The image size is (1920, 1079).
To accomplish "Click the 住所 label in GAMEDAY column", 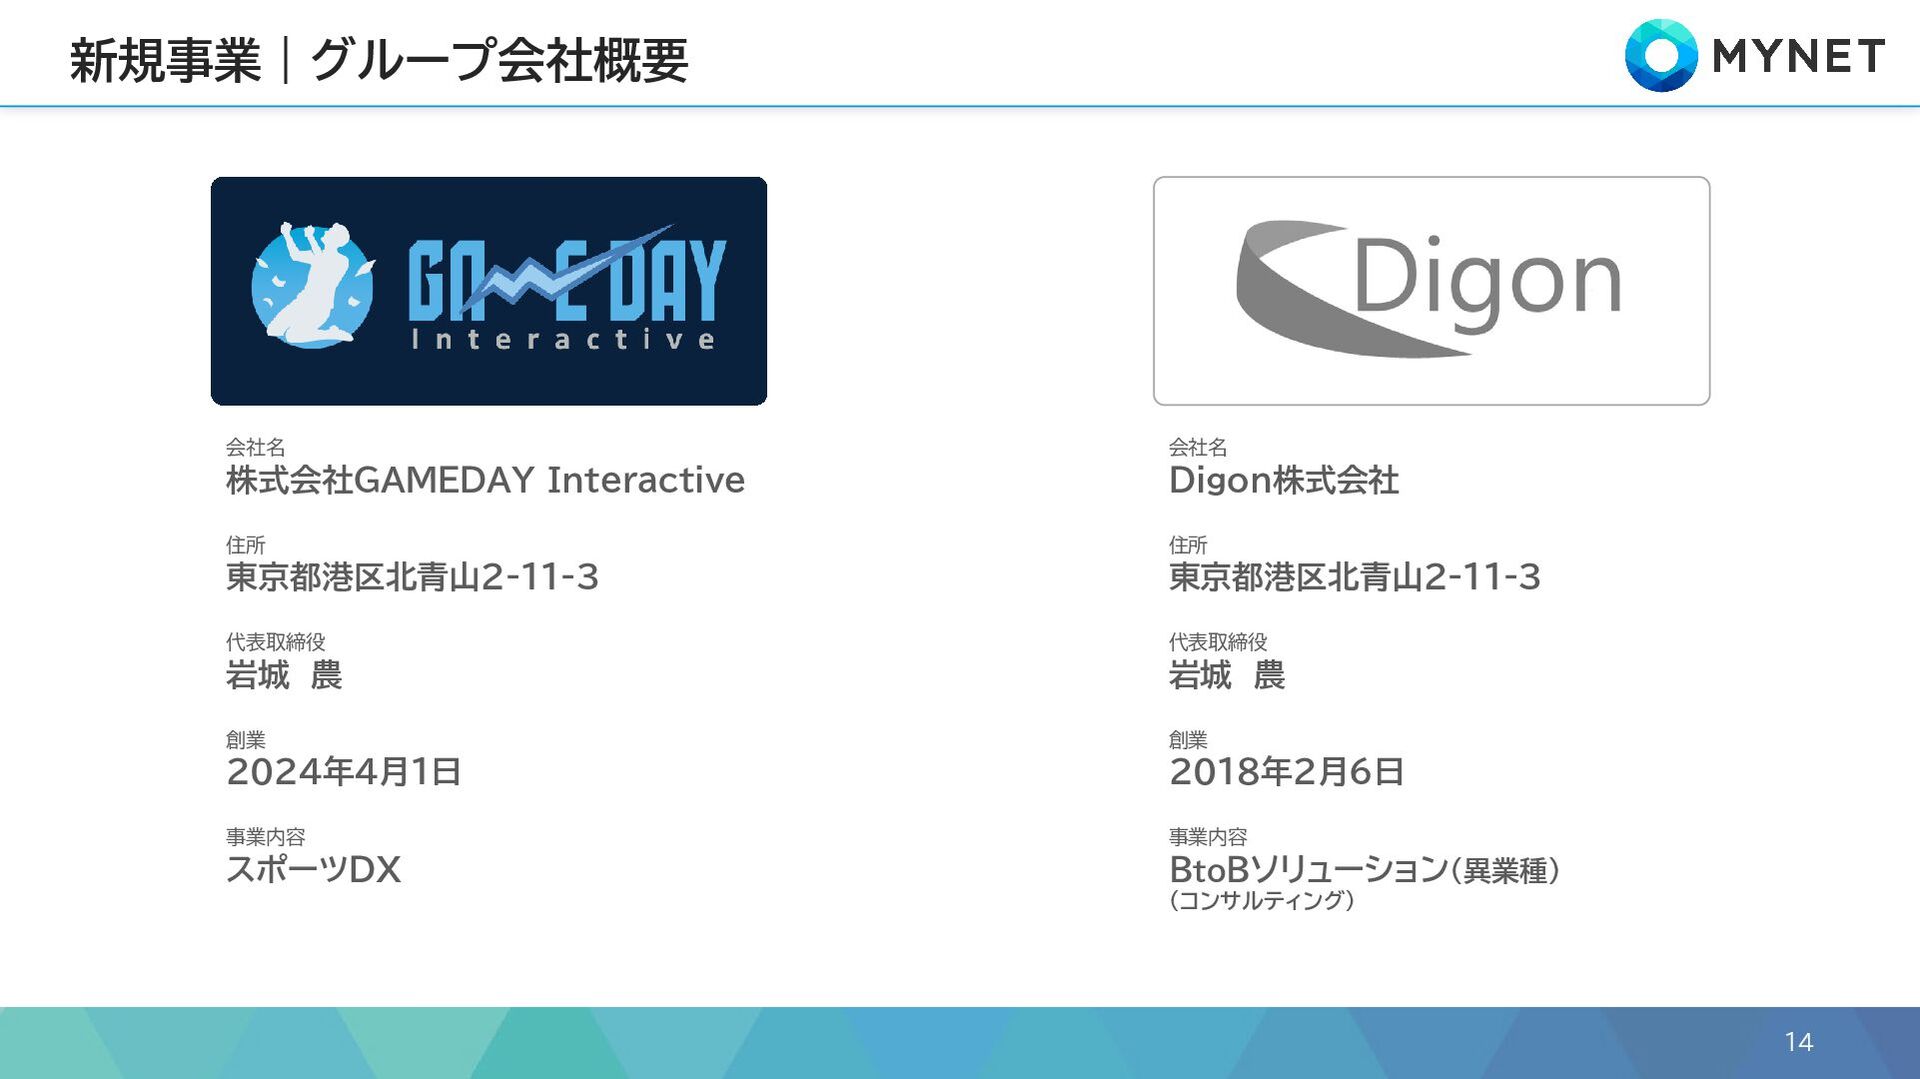I will pyautogui.click(x=245, y=545).
